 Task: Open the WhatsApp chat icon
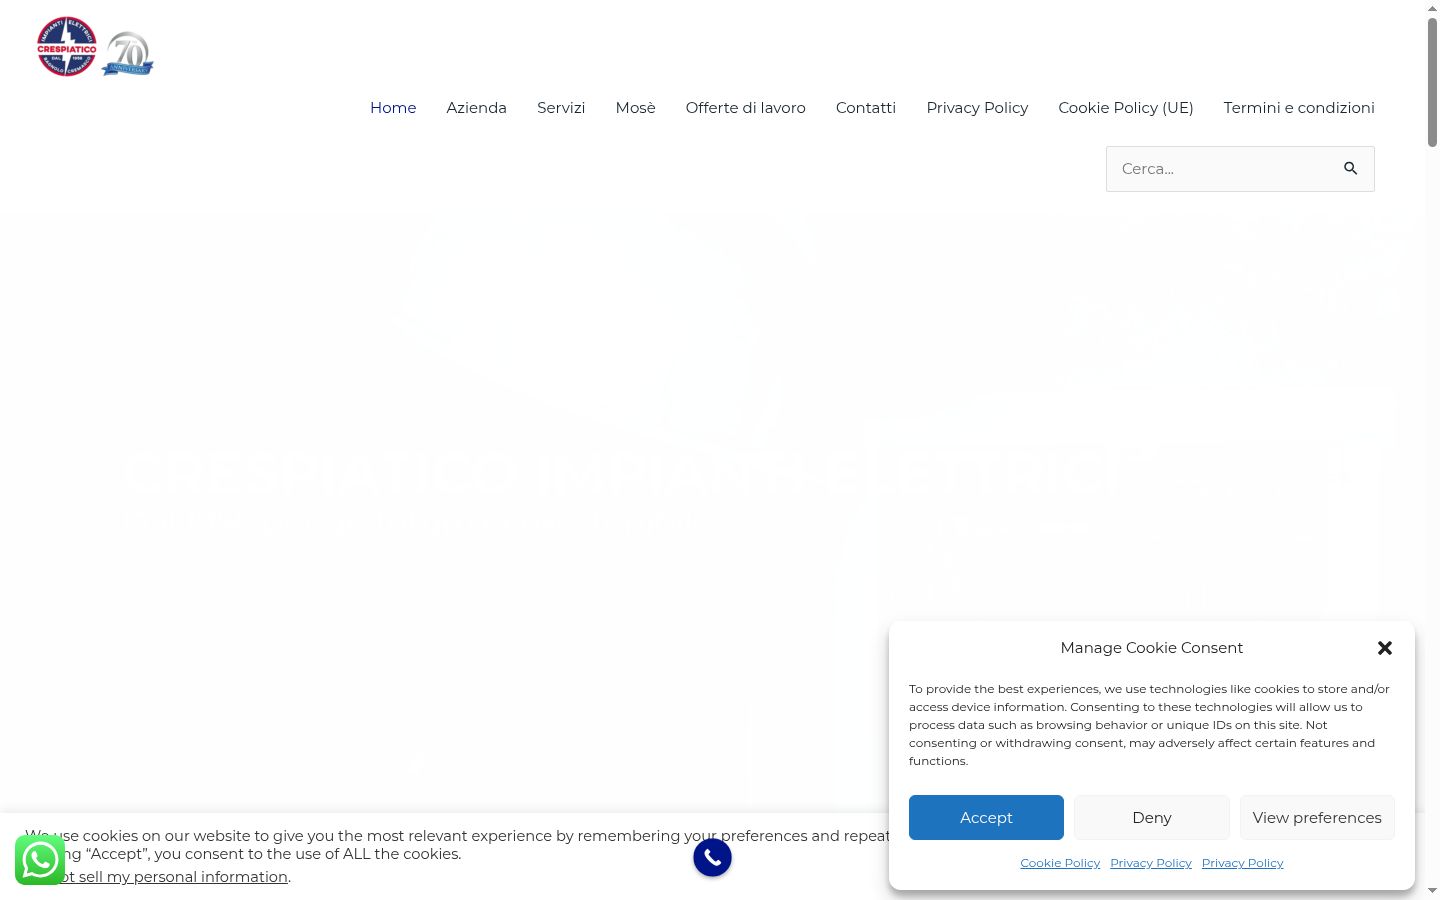pos(40,860)
